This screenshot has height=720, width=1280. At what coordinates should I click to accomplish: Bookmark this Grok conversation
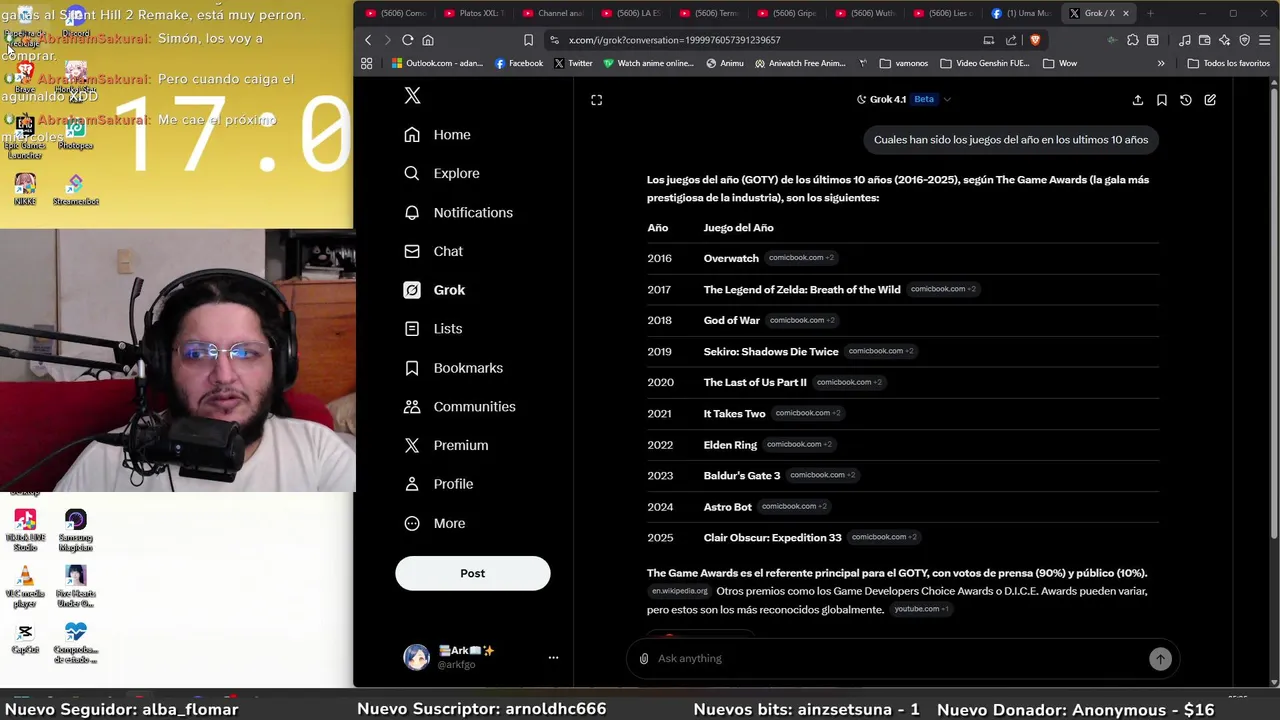(x=1162, y=100)
